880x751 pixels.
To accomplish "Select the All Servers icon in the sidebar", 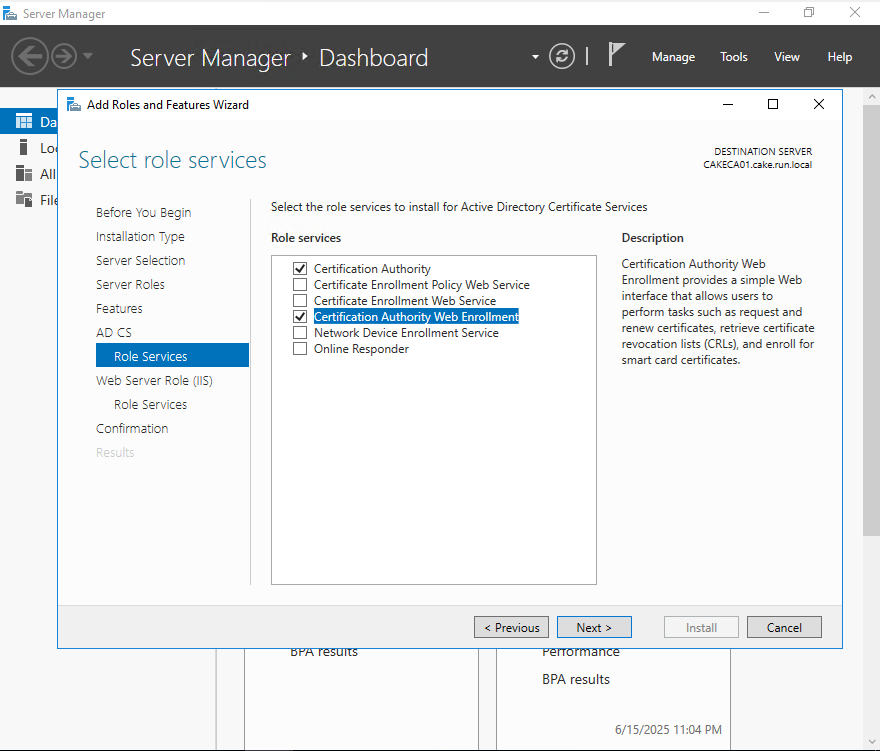I will (x=24, y=173).
